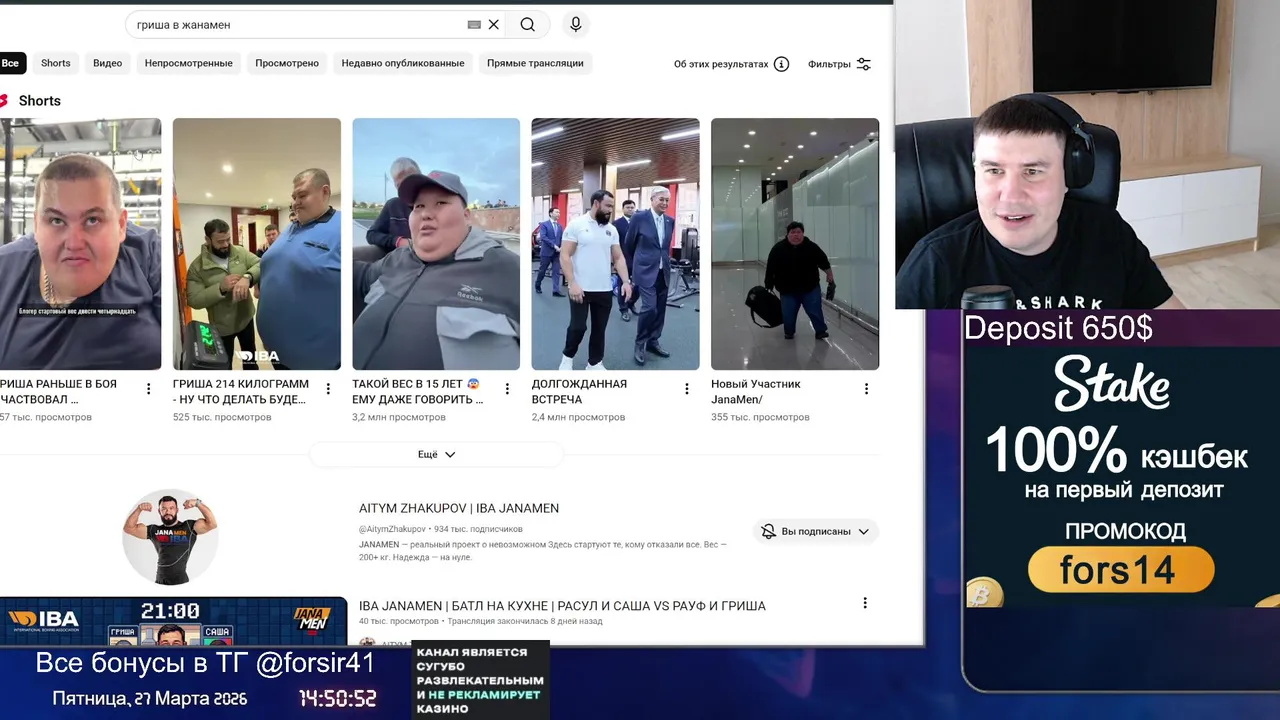1280x720 pixels.
Task: Open 'ДОЛГОЖДАННАЯ ВСТРЕЧА' short thumbnail
Action: click(615, 244)
